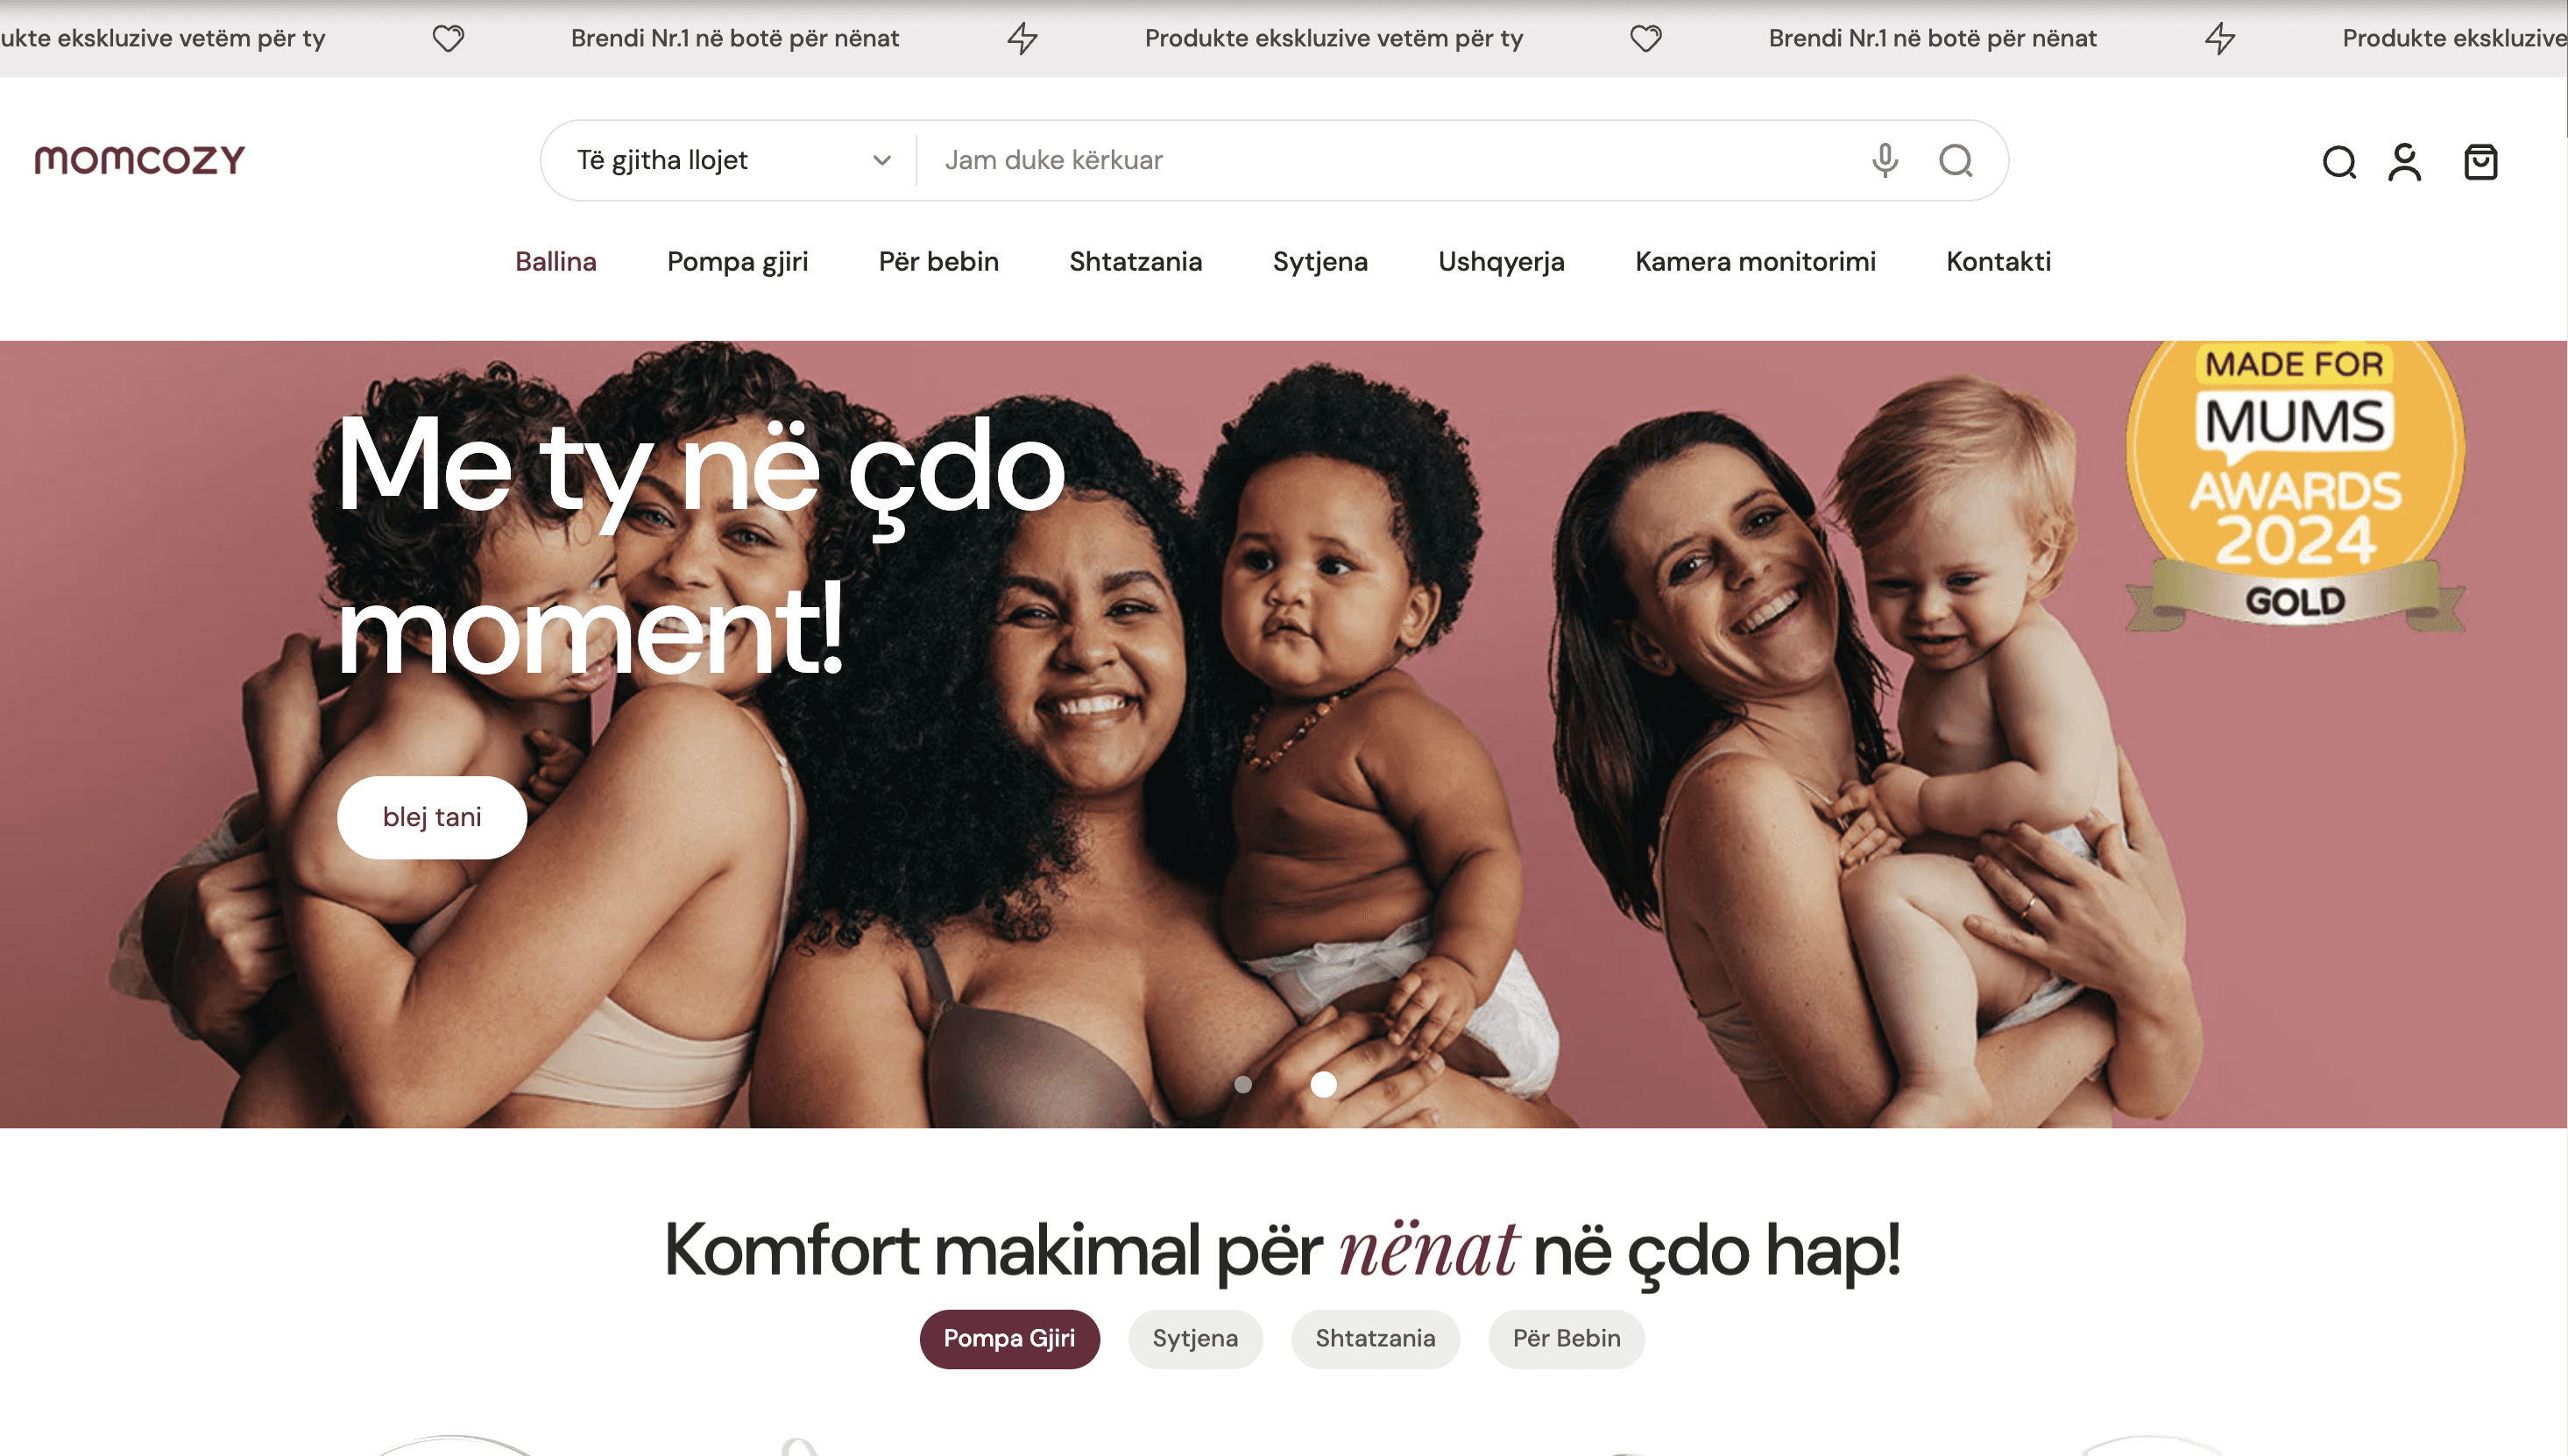Click the chevron arrow in category selector

(x=881, y=160)
